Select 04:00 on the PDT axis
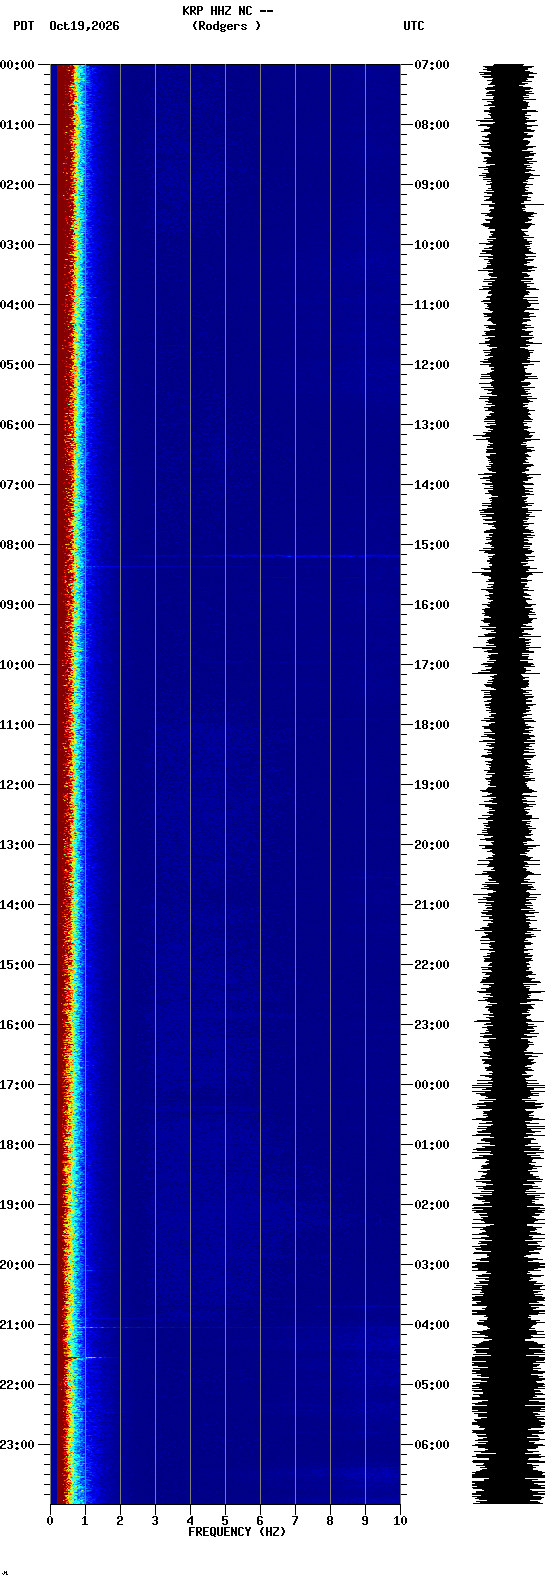 (x=18, y=305)
